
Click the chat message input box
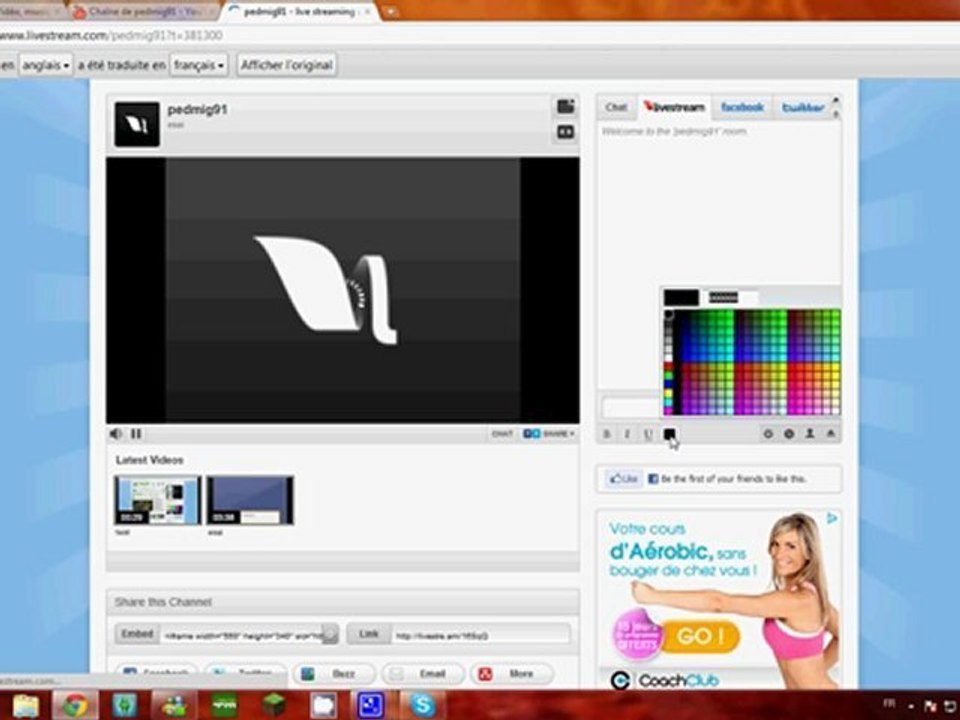(x=631, y=407)
